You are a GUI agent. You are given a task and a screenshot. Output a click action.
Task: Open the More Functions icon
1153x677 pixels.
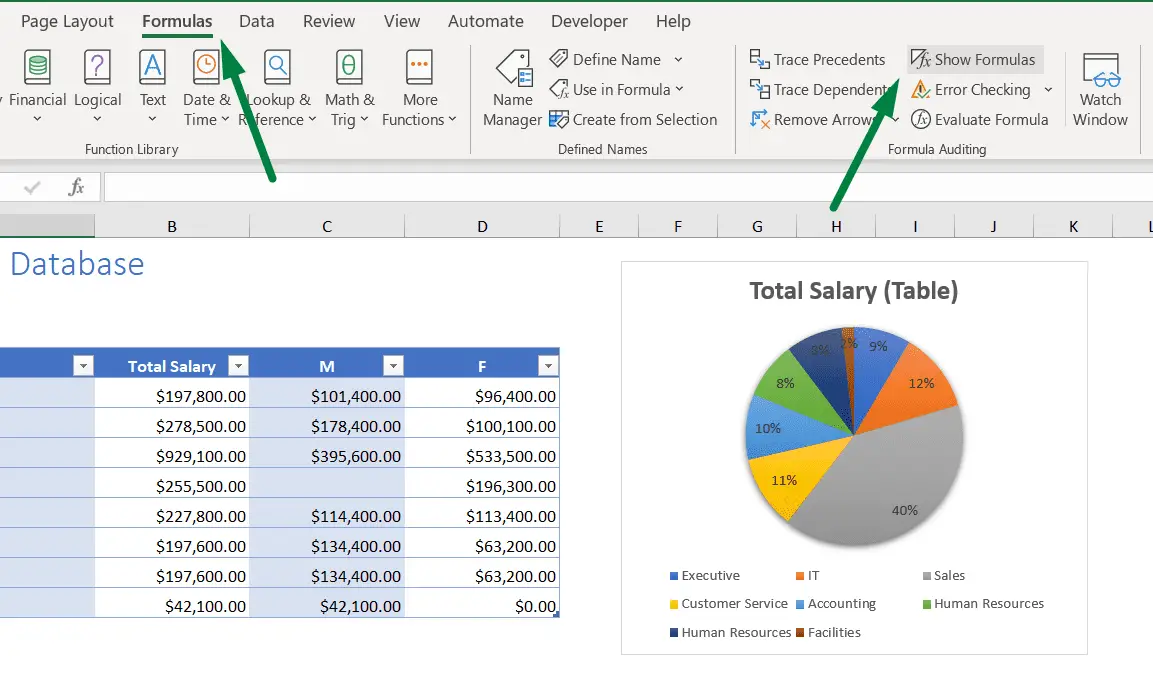pos(420,67)
